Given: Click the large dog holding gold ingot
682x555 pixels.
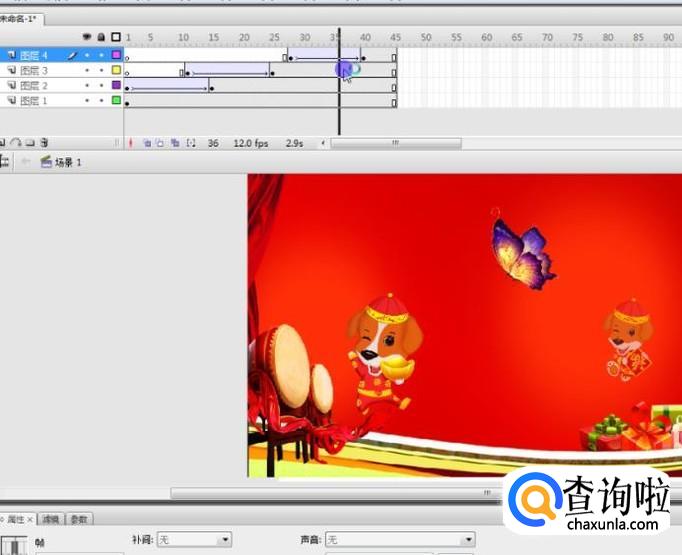Looking at the screenshot, I should 385,352.
